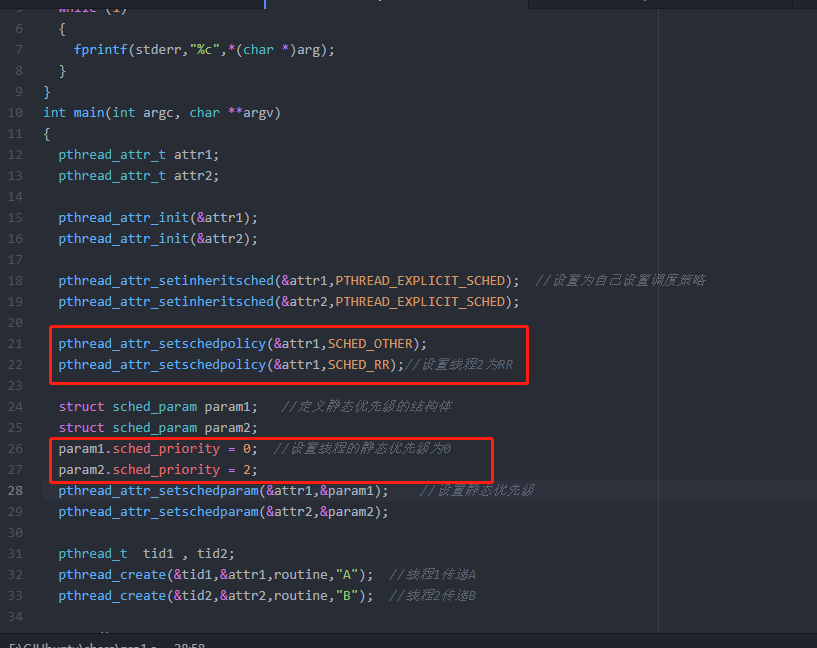
Task: Click the attr2 declaration on line 13
Action: click(193, 176)
